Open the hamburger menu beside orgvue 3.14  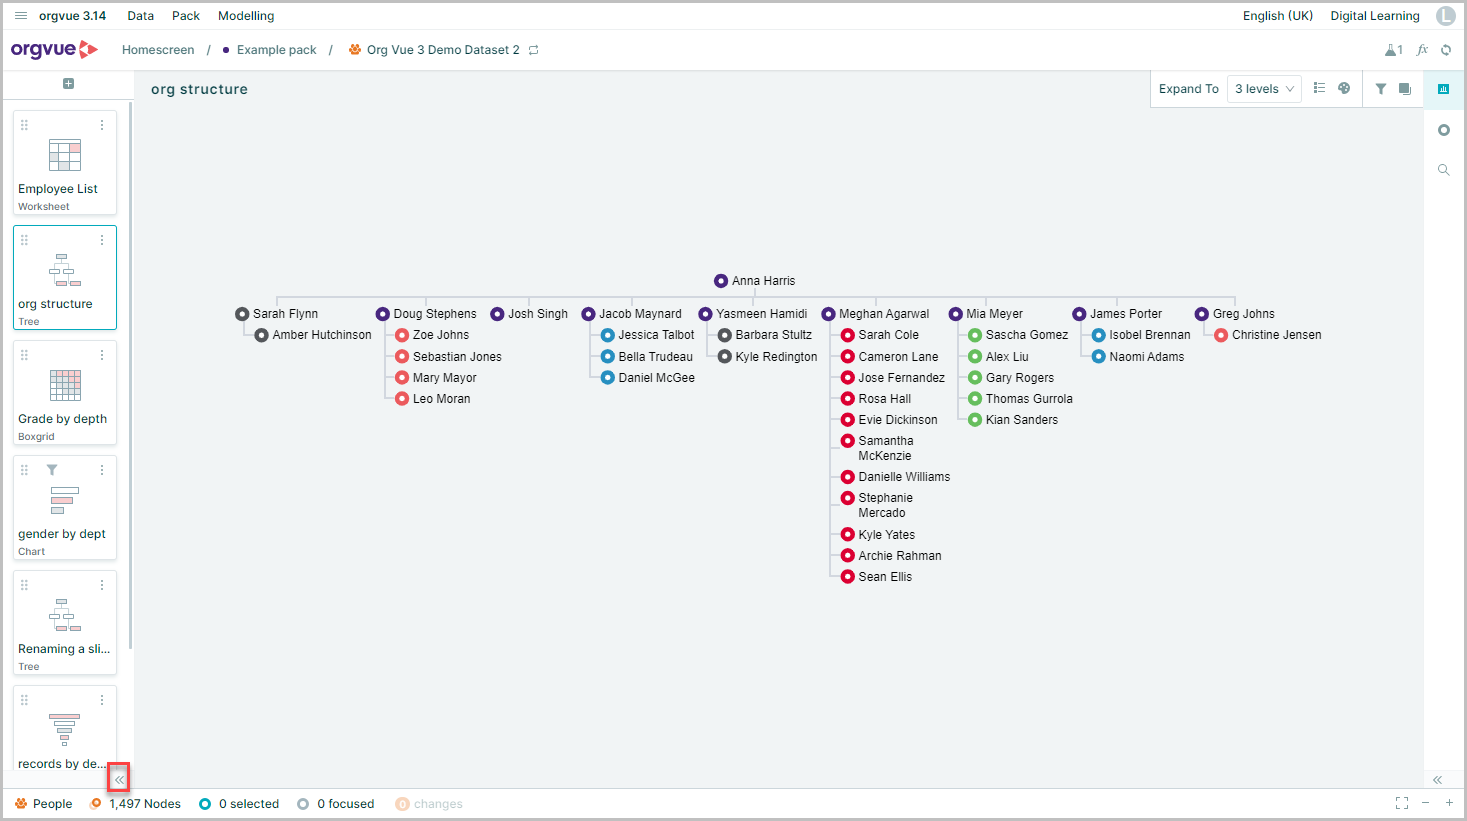pos(21,16)
